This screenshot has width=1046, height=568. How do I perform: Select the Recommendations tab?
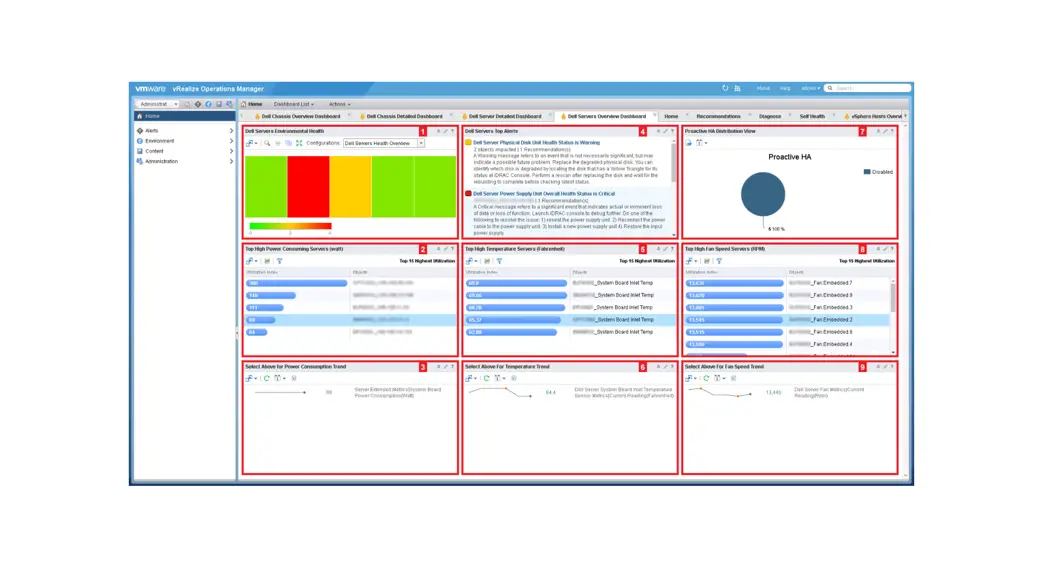pyautogui.click(x=718, y=116)
